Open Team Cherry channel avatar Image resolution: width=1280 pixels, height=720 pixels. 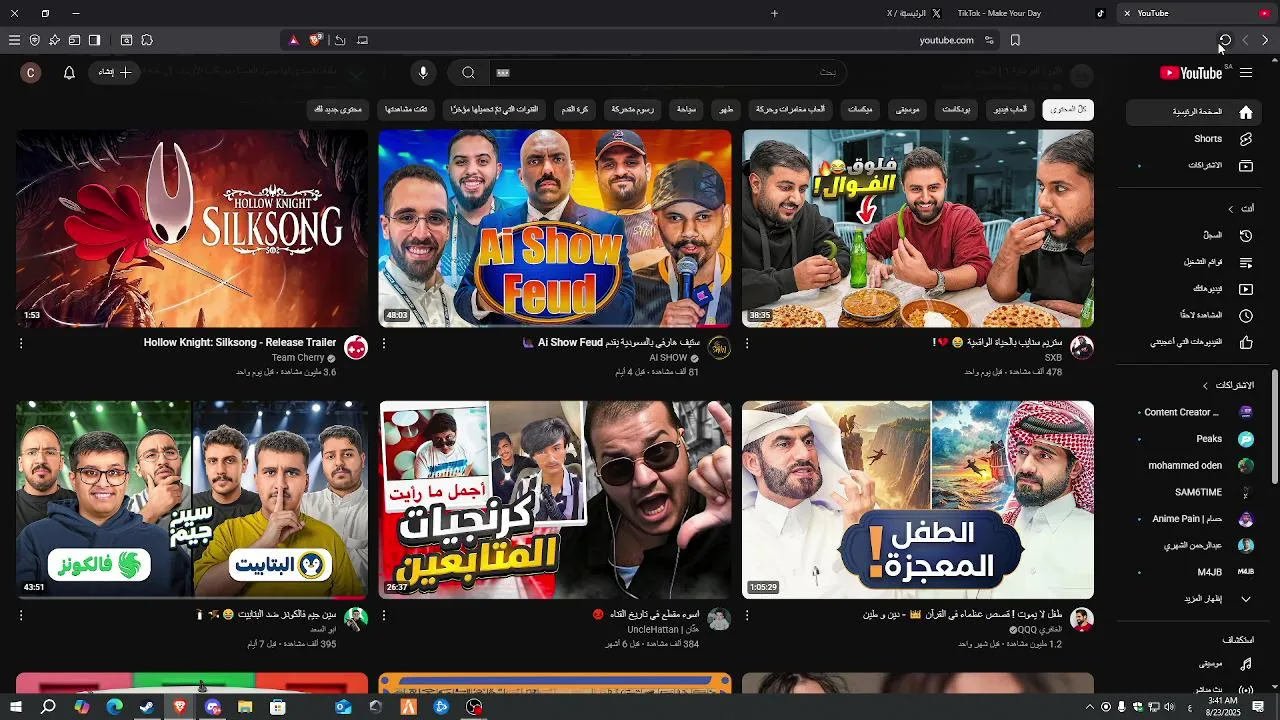[356, 348]
